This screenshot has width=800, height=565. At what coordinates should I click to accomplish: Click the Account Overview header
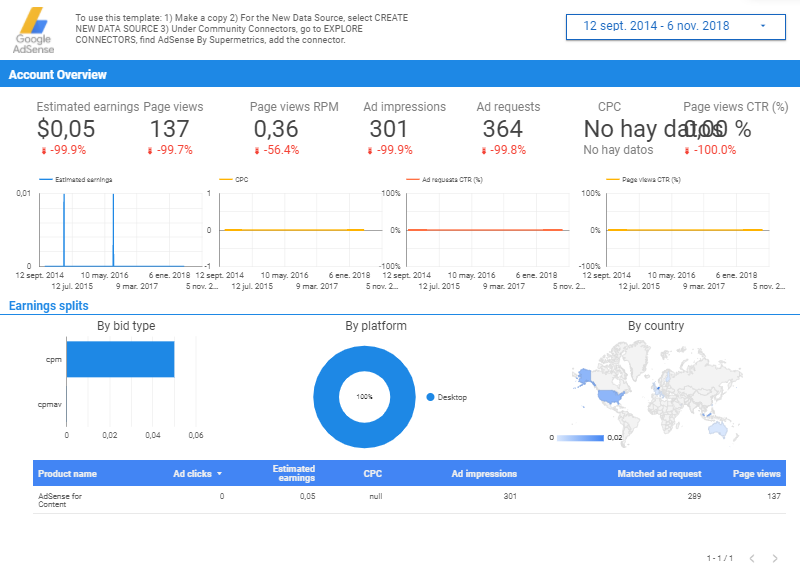tap(58, 75)
